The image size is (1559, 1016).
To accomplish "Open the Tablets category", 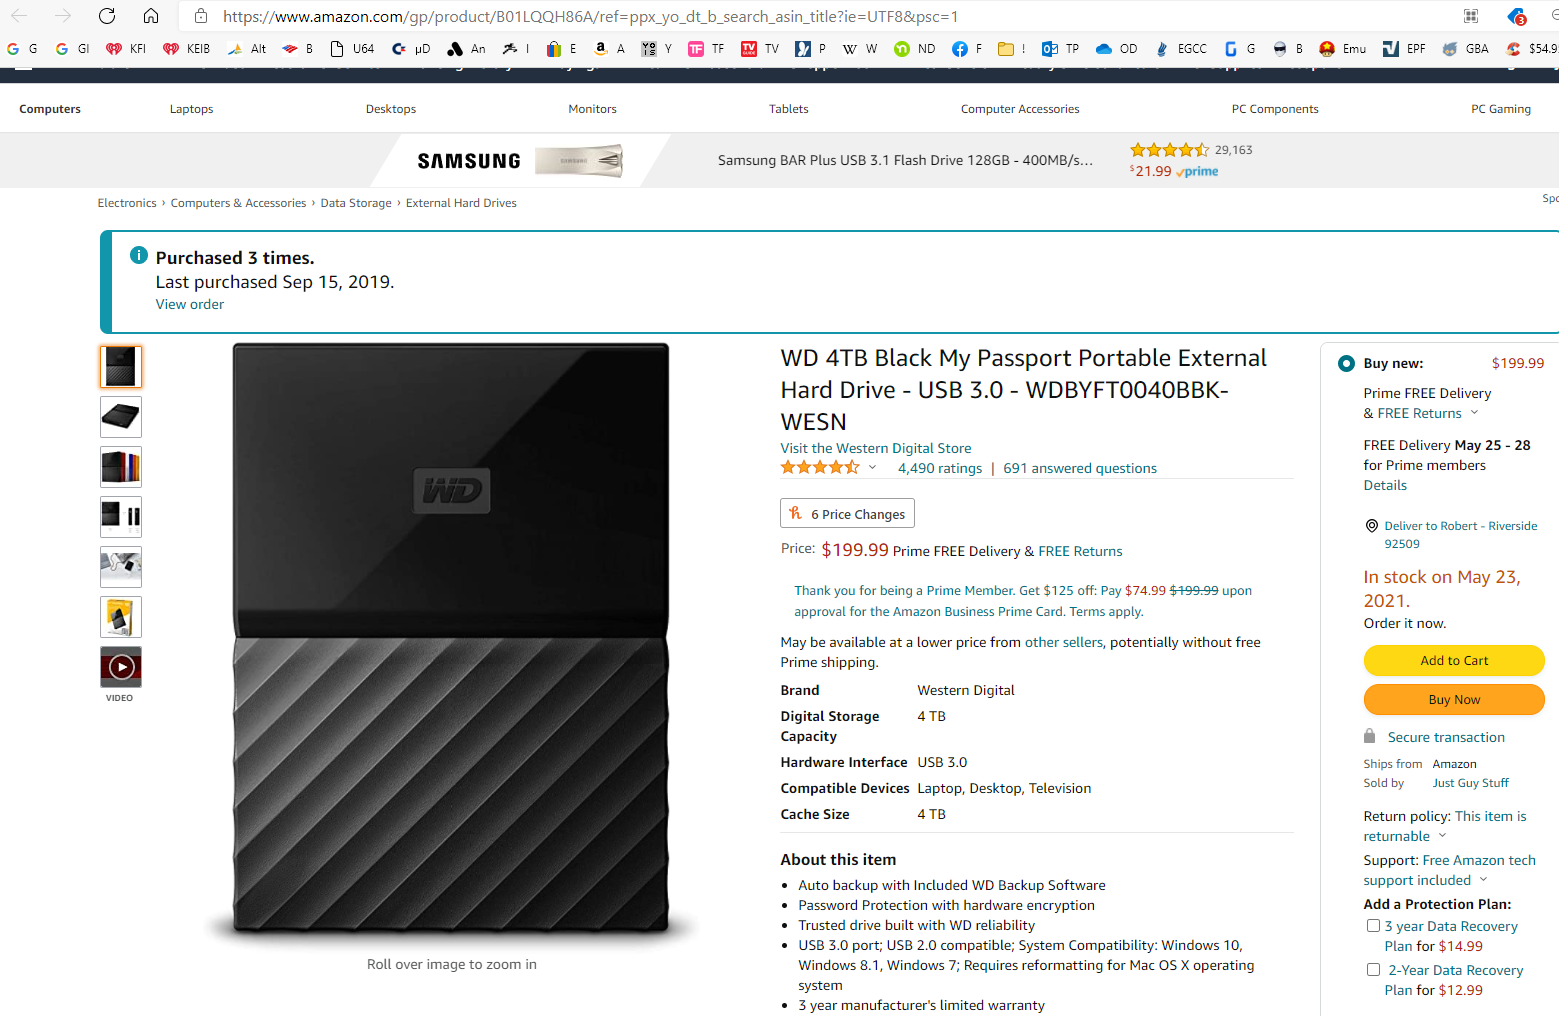I will tap(788, 109).
